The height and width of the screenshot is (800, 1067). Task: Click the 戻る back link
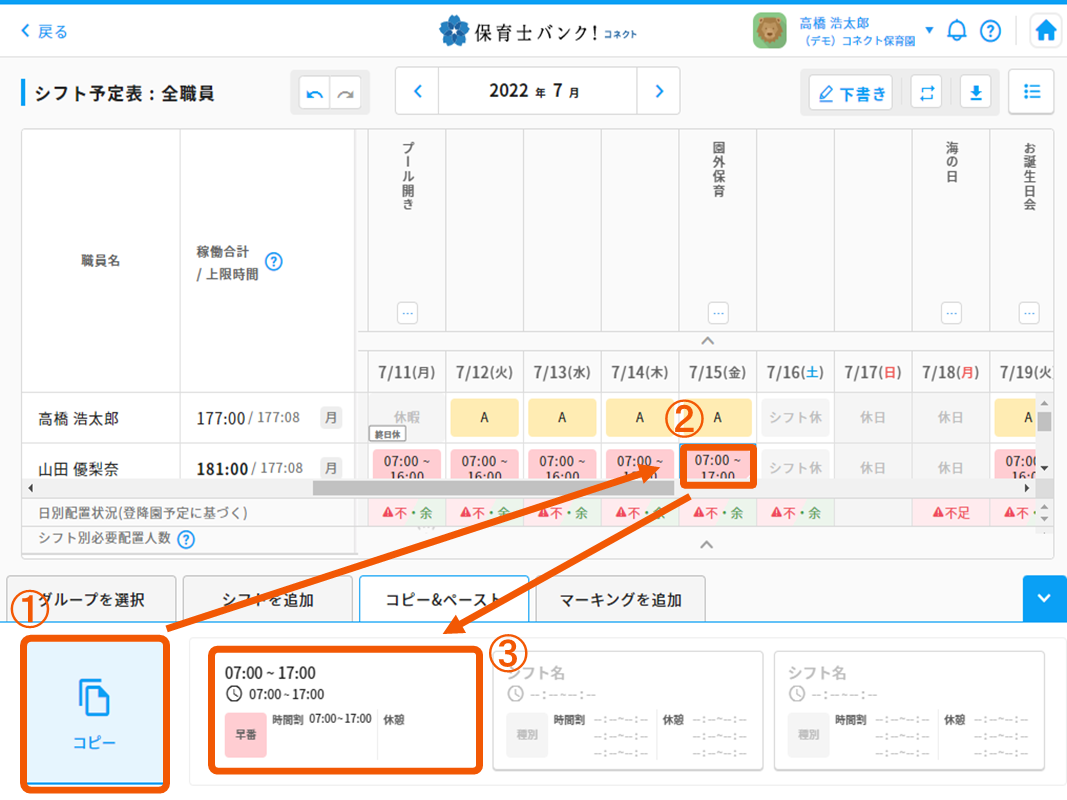pos(44,31)
